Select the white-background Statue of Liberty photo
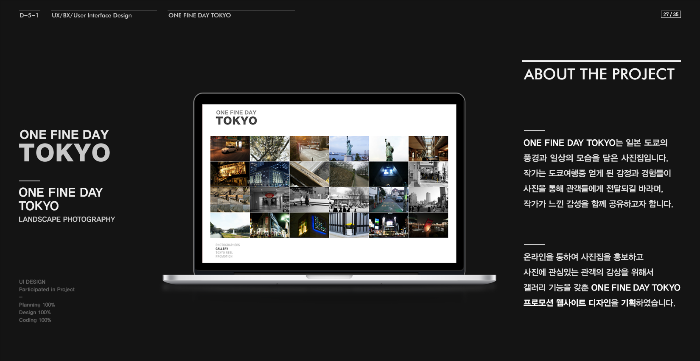This screenshot has height=361, width=700. tap(388, 149)
